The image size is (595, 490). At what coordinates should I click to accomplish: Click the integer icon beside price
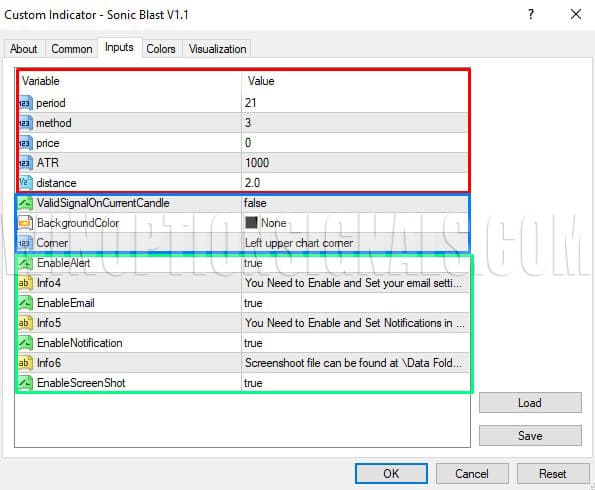click(25, 143)
